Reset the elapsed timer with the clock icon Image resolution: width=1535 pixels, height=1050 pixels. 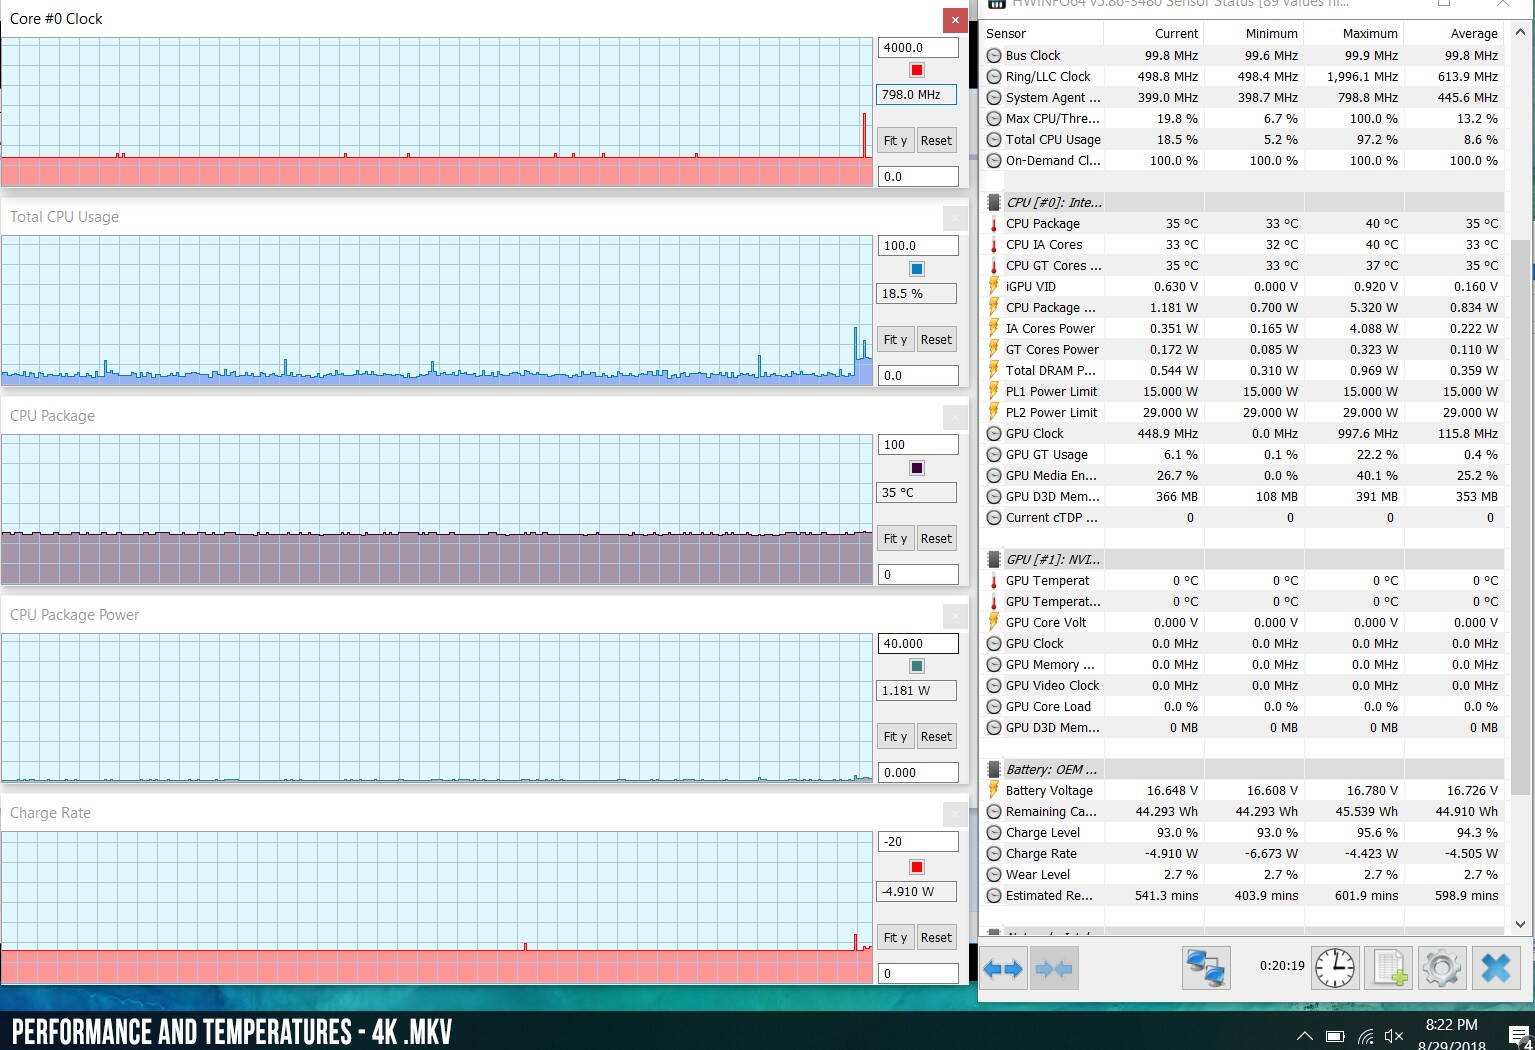click(x=1335, y=968)
